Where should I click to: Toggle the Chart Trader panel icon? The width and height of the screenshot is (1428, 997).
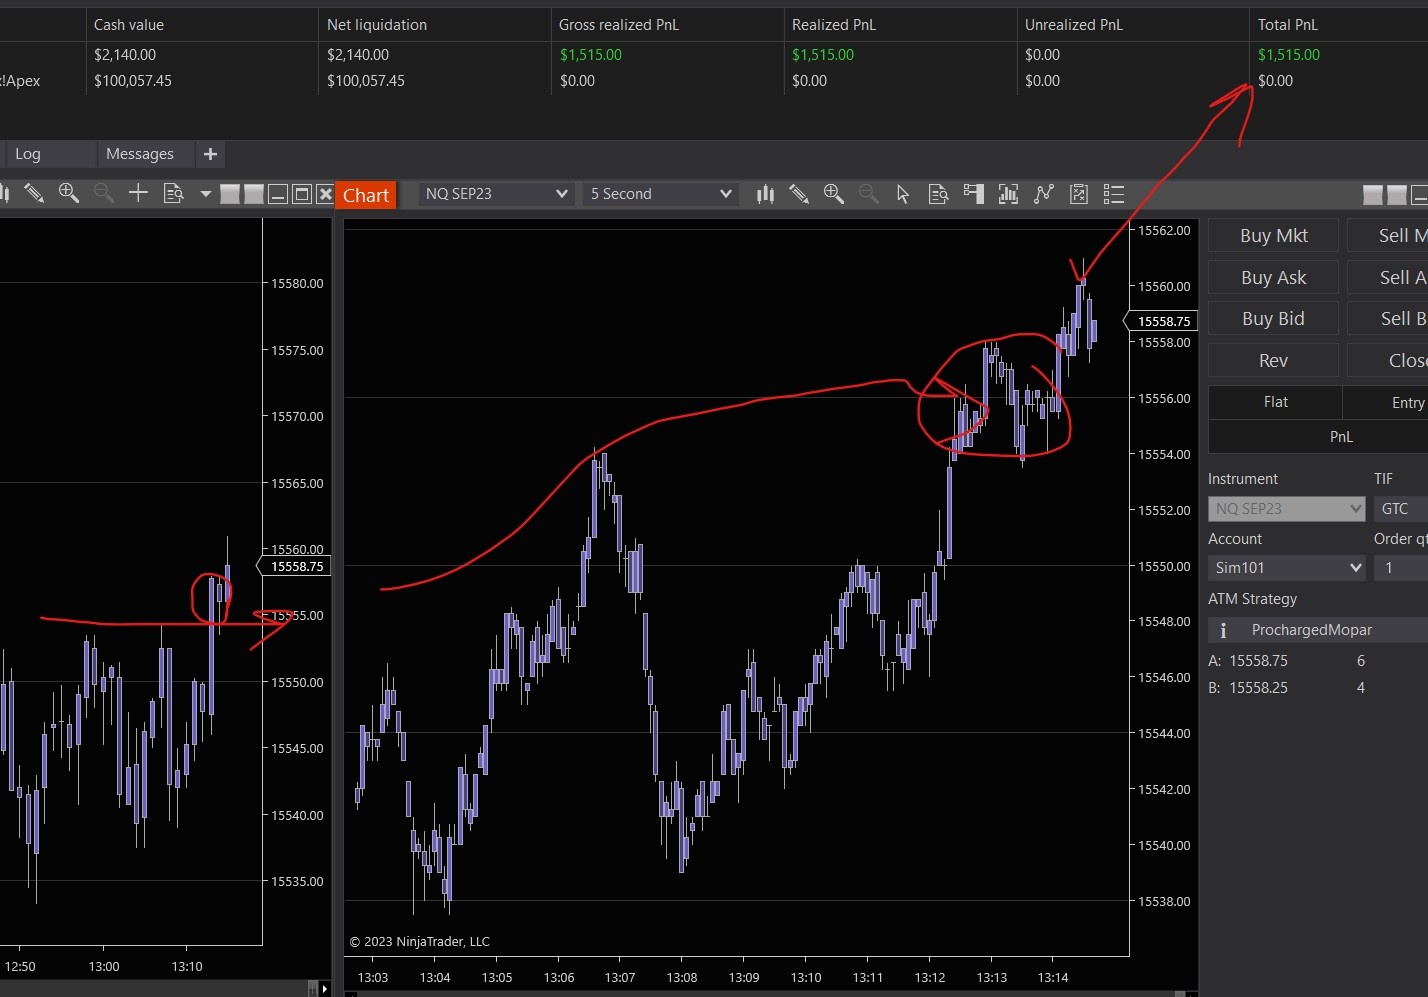coord(973,194)
